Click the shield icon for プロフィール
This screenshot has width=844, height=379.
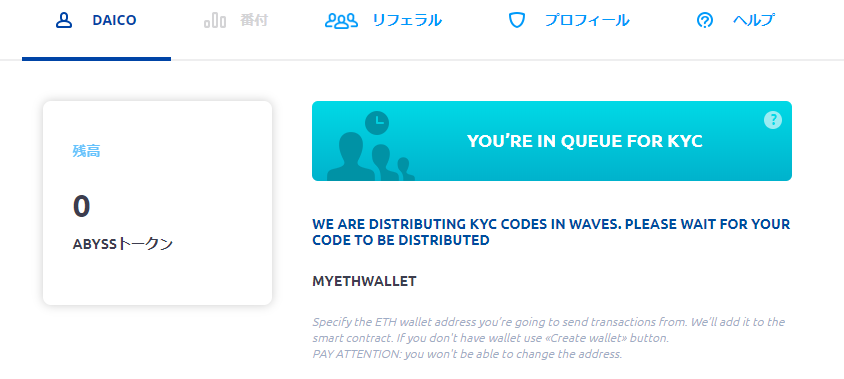(x=517, y=20)
